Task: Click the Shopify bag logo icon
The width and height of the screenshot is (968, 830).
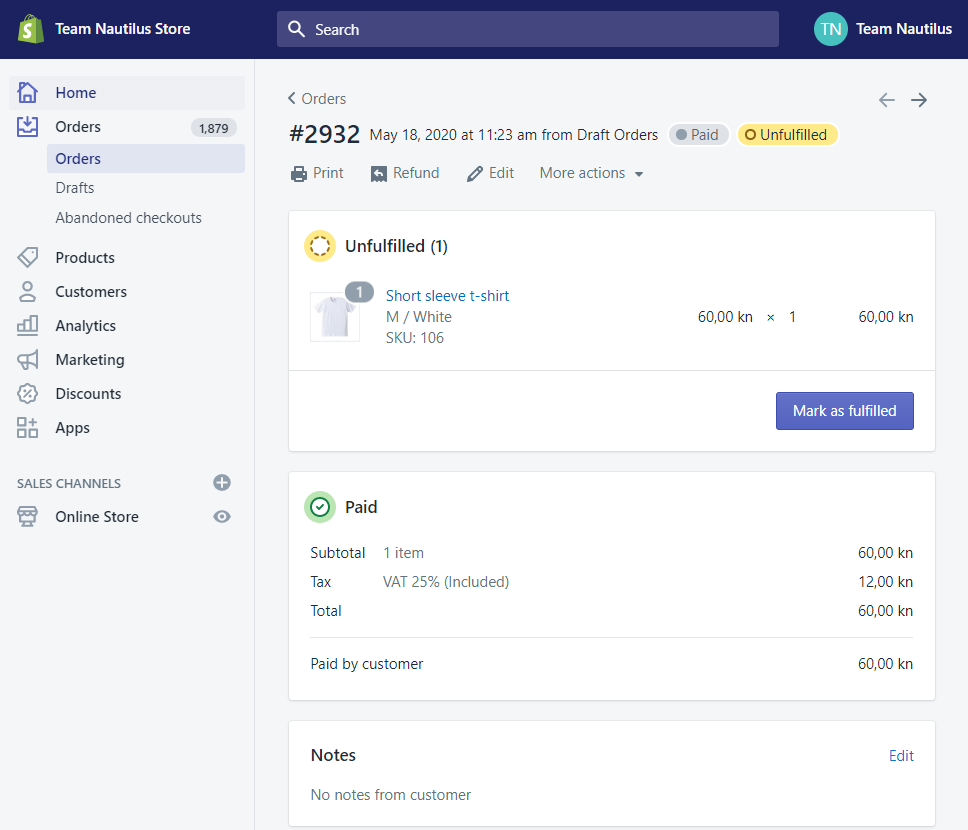Action: click(x=29, y=28)
